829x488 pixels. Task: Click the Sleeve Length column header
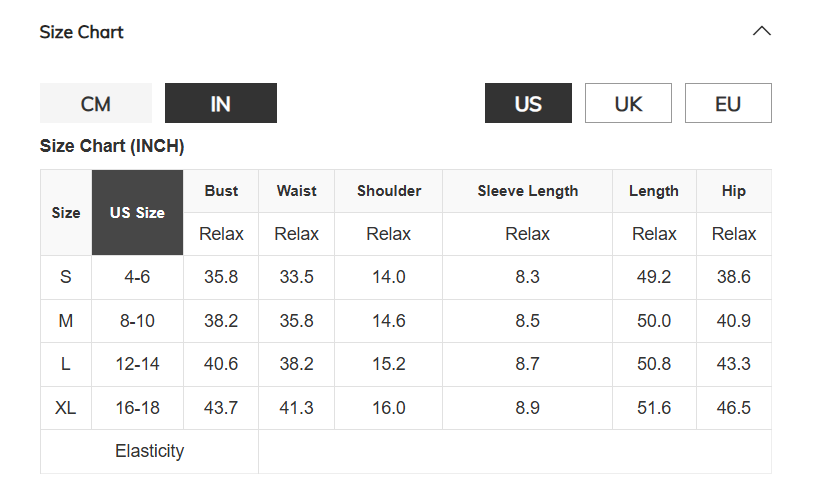click(x=528, y=191)
